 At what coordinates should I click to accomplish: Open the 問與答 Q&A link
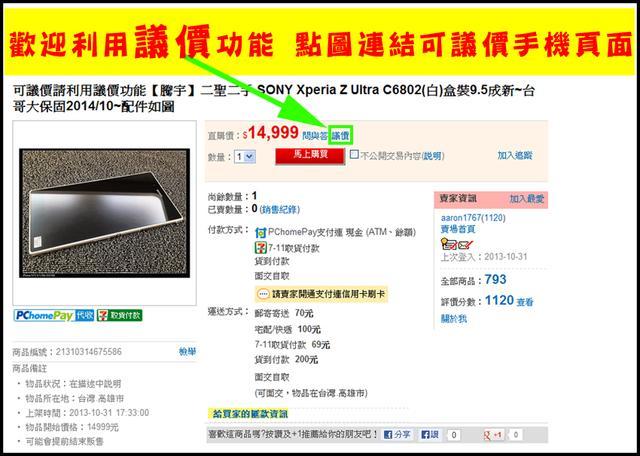[x=315, y=136]
